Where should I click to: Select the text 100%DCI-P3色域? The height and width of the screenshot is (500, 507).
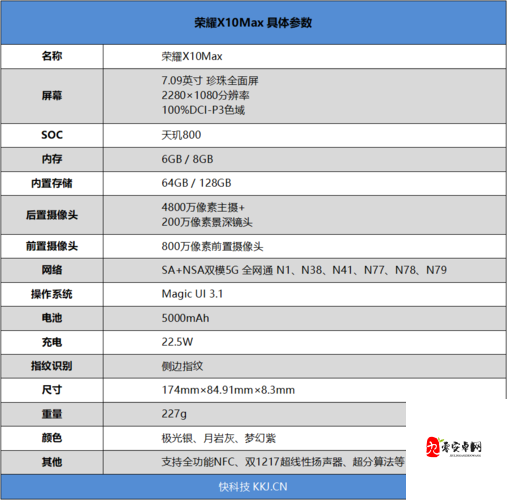203,110
